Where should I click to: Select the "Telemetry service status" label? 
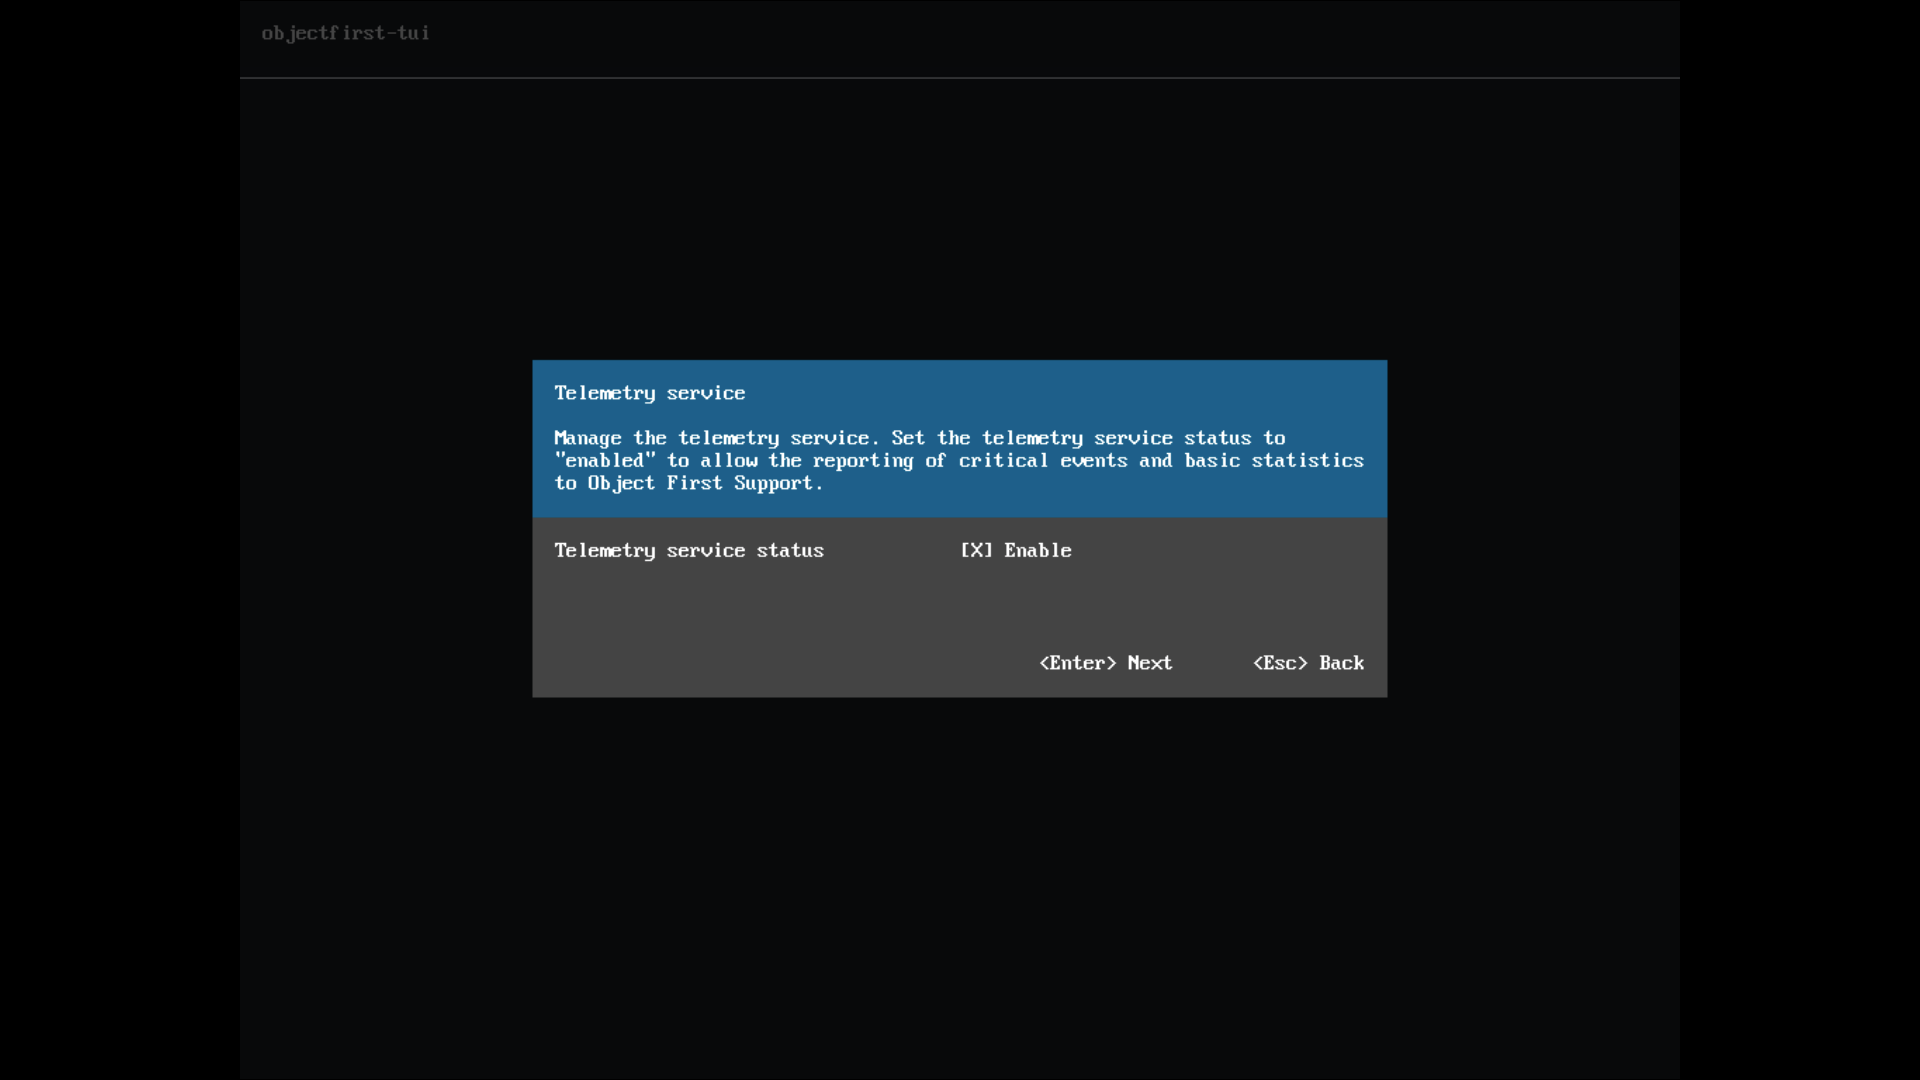coord(689,551)
